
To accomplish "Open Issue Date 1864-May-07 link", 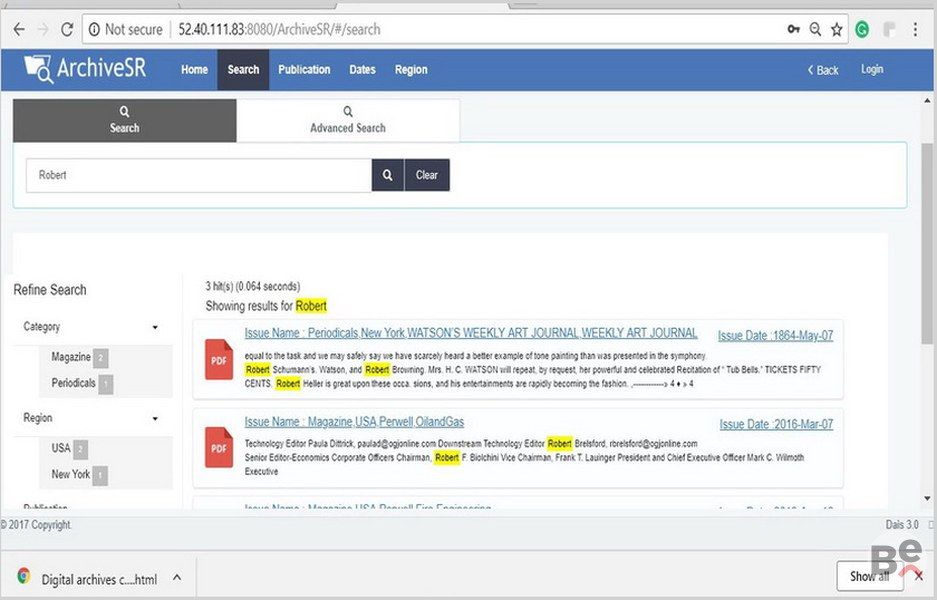I will 775,335.
